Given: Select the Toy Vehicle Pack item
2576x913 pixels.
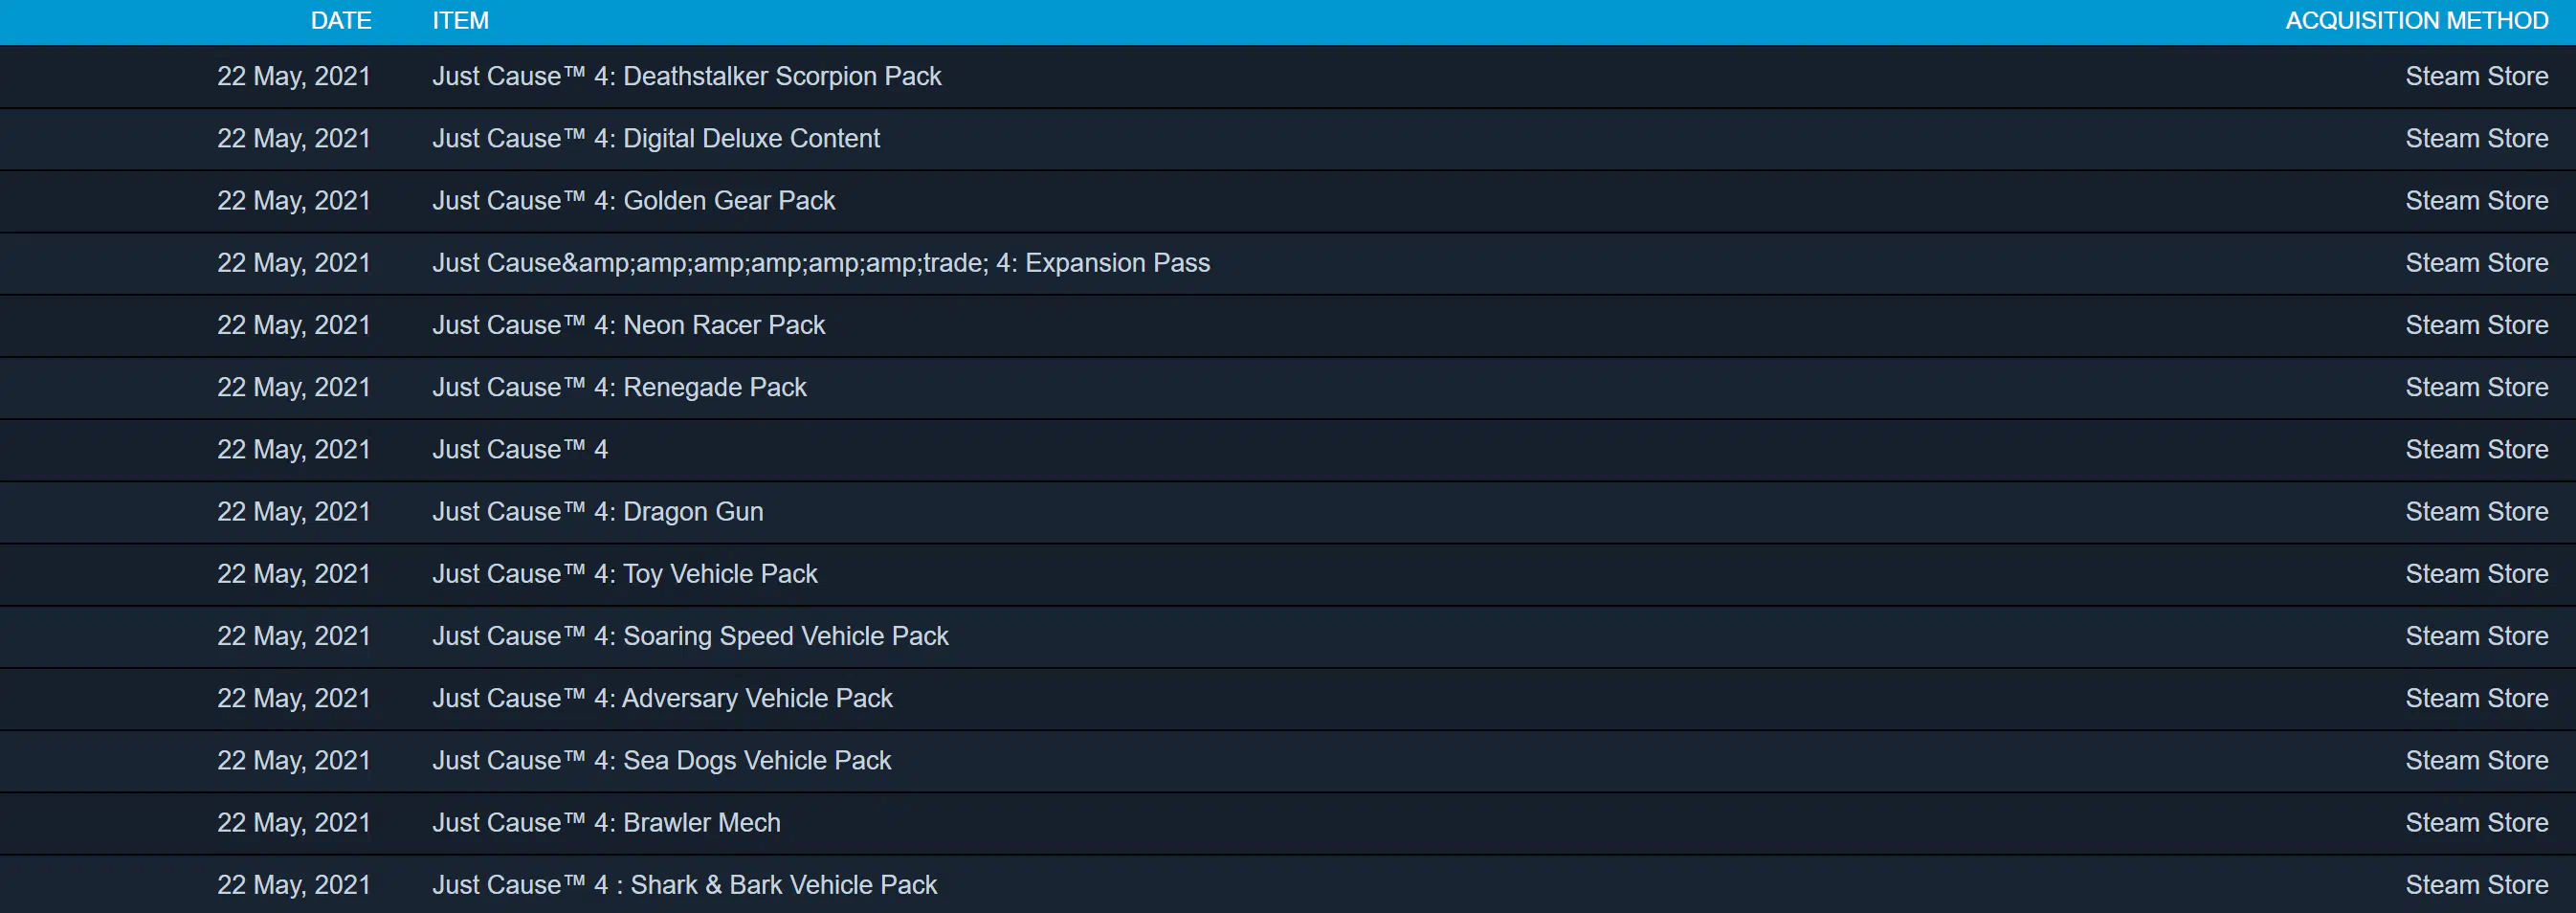Looking at the screenshot, I should point(624,574).
